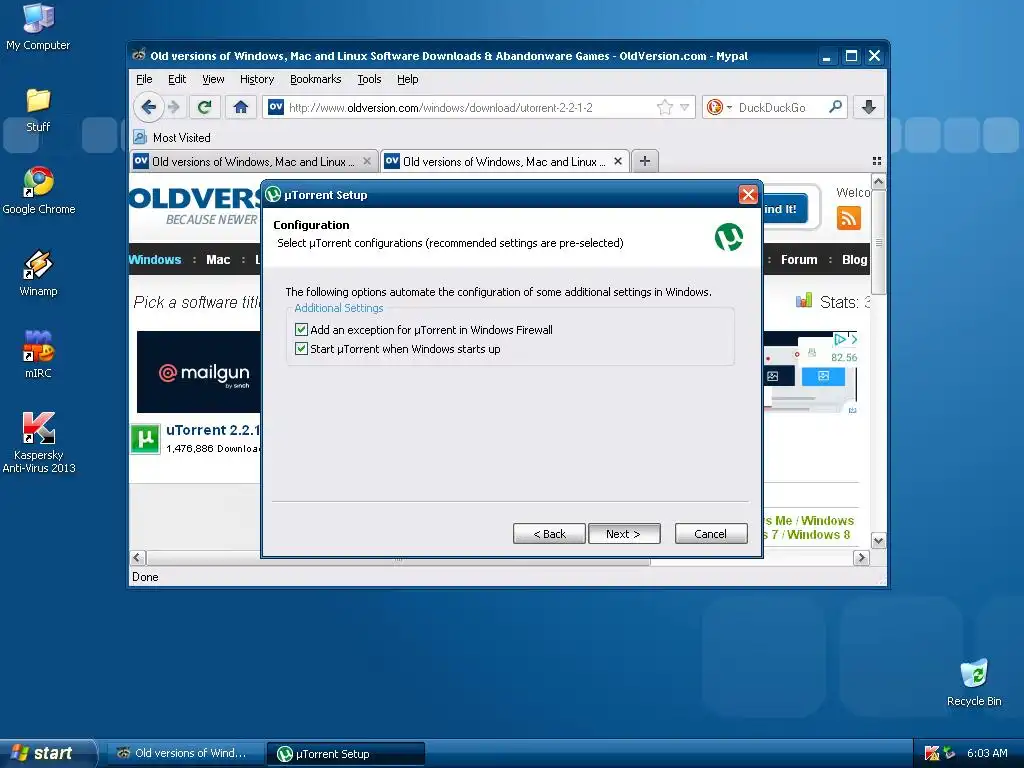1024x768 pixels.
Task: Switch to the first OldVersion tab
Action: point(253,161)
